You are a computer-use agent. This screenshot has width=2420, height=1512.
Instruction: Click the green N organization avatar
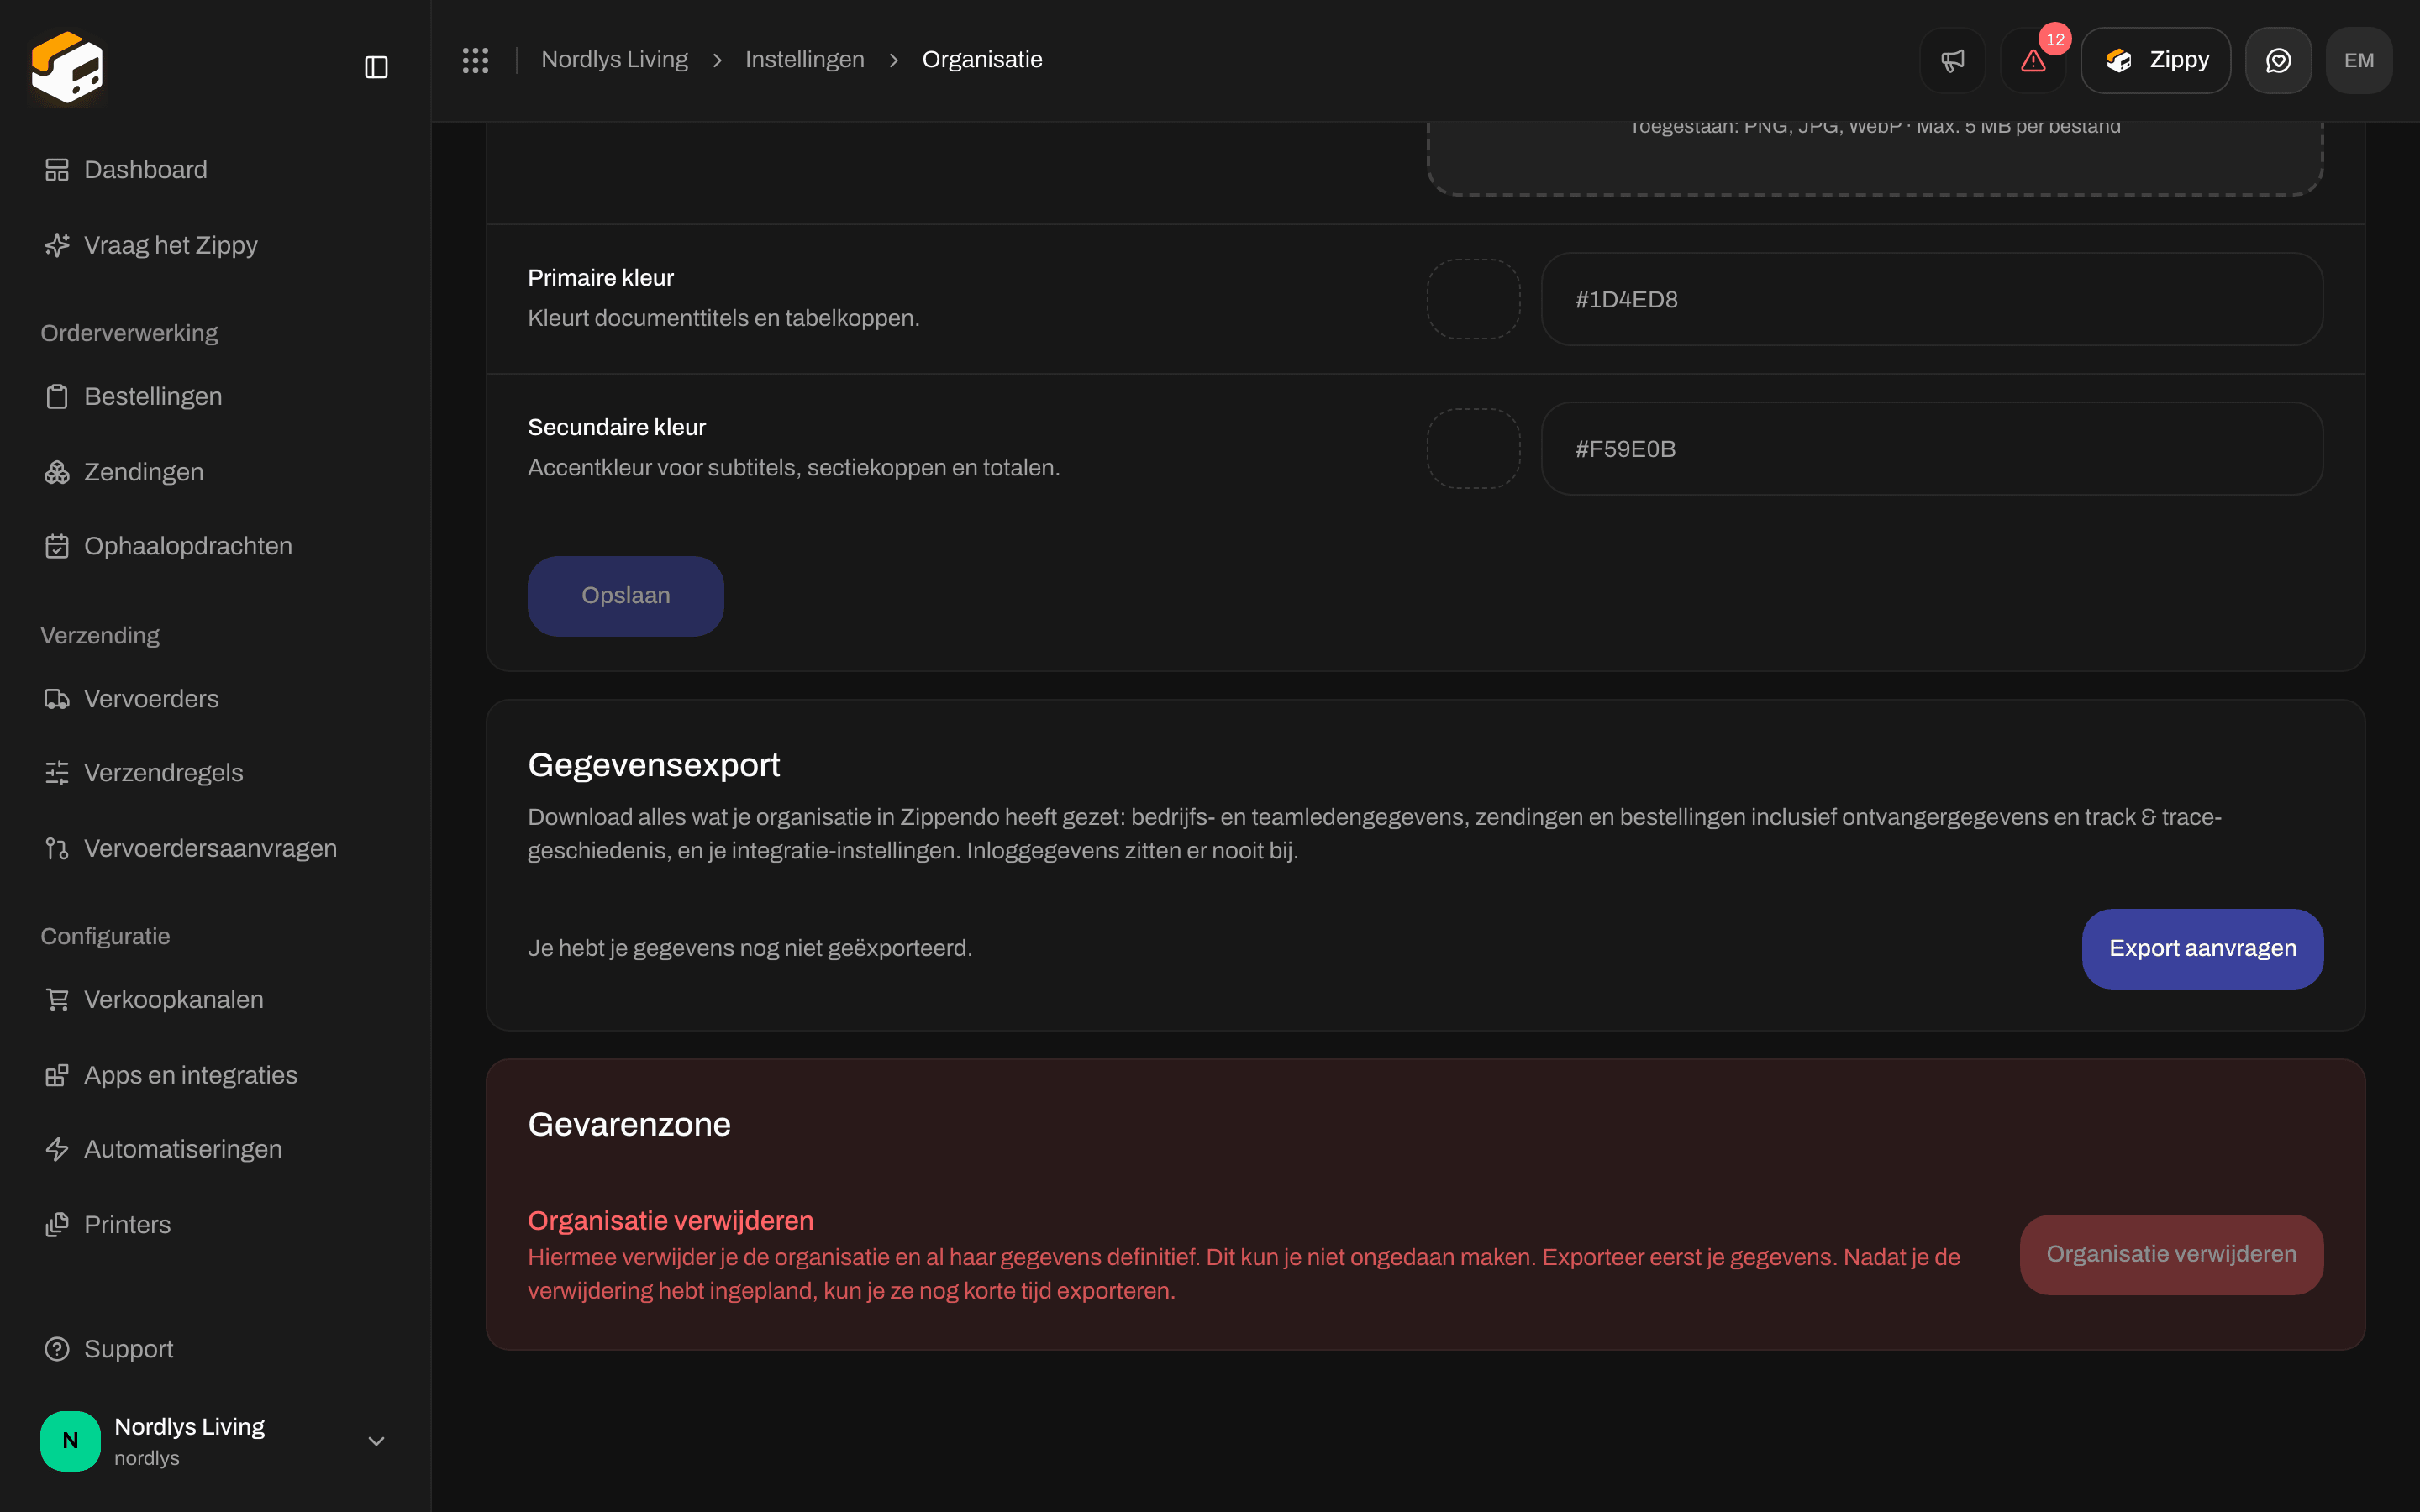pos(70,1441)
